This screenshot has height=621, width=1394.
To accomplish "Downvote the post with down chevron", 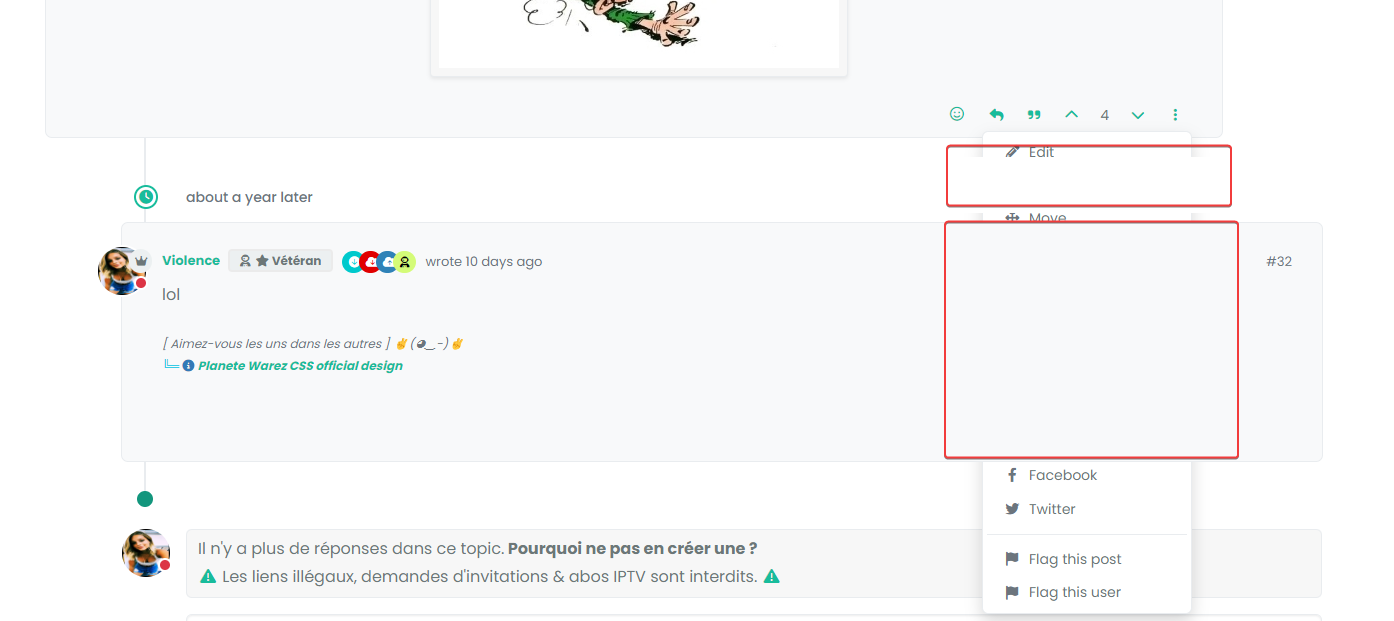I will (x=1138, y=115).
